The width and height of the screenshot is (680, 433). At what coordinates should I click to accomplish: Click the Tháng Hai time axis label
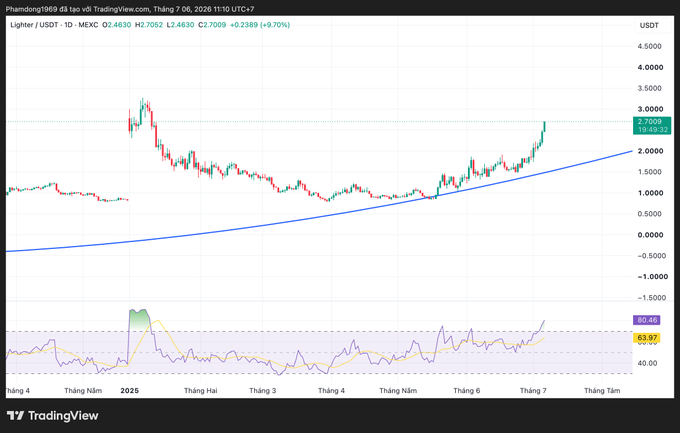200,390
